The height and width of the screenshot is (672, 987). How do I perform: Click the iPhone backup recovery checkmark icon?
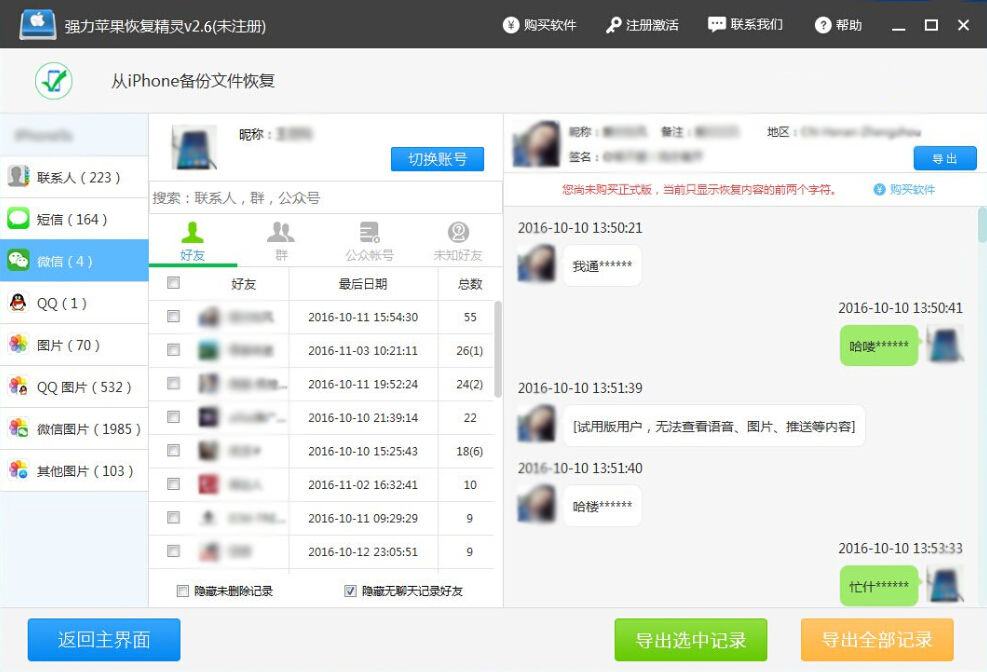[x=54, y=81]
